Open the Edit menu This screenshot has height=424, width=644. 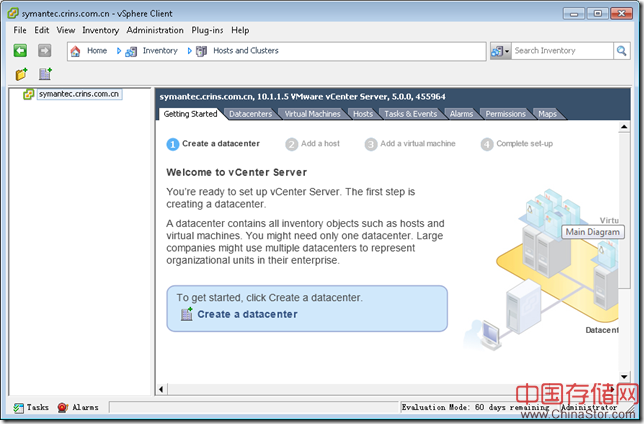tap(41, 30)
